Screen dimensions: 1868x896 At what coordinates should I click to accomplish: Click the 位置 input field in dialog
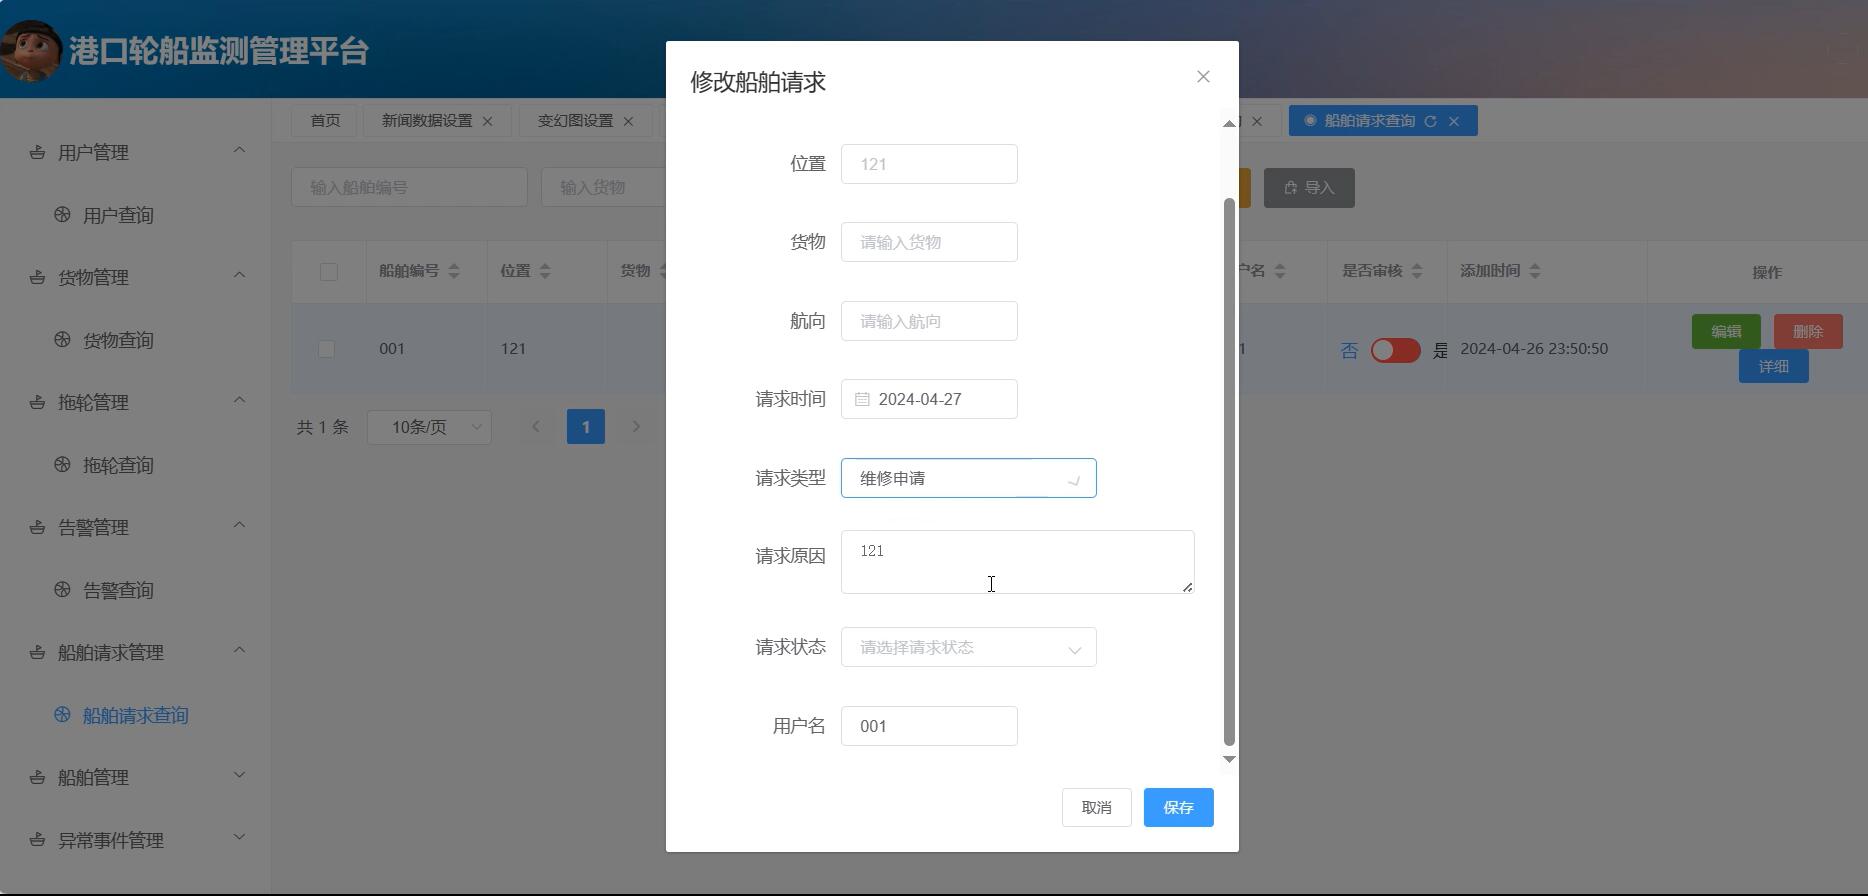[x=929, y=164]
